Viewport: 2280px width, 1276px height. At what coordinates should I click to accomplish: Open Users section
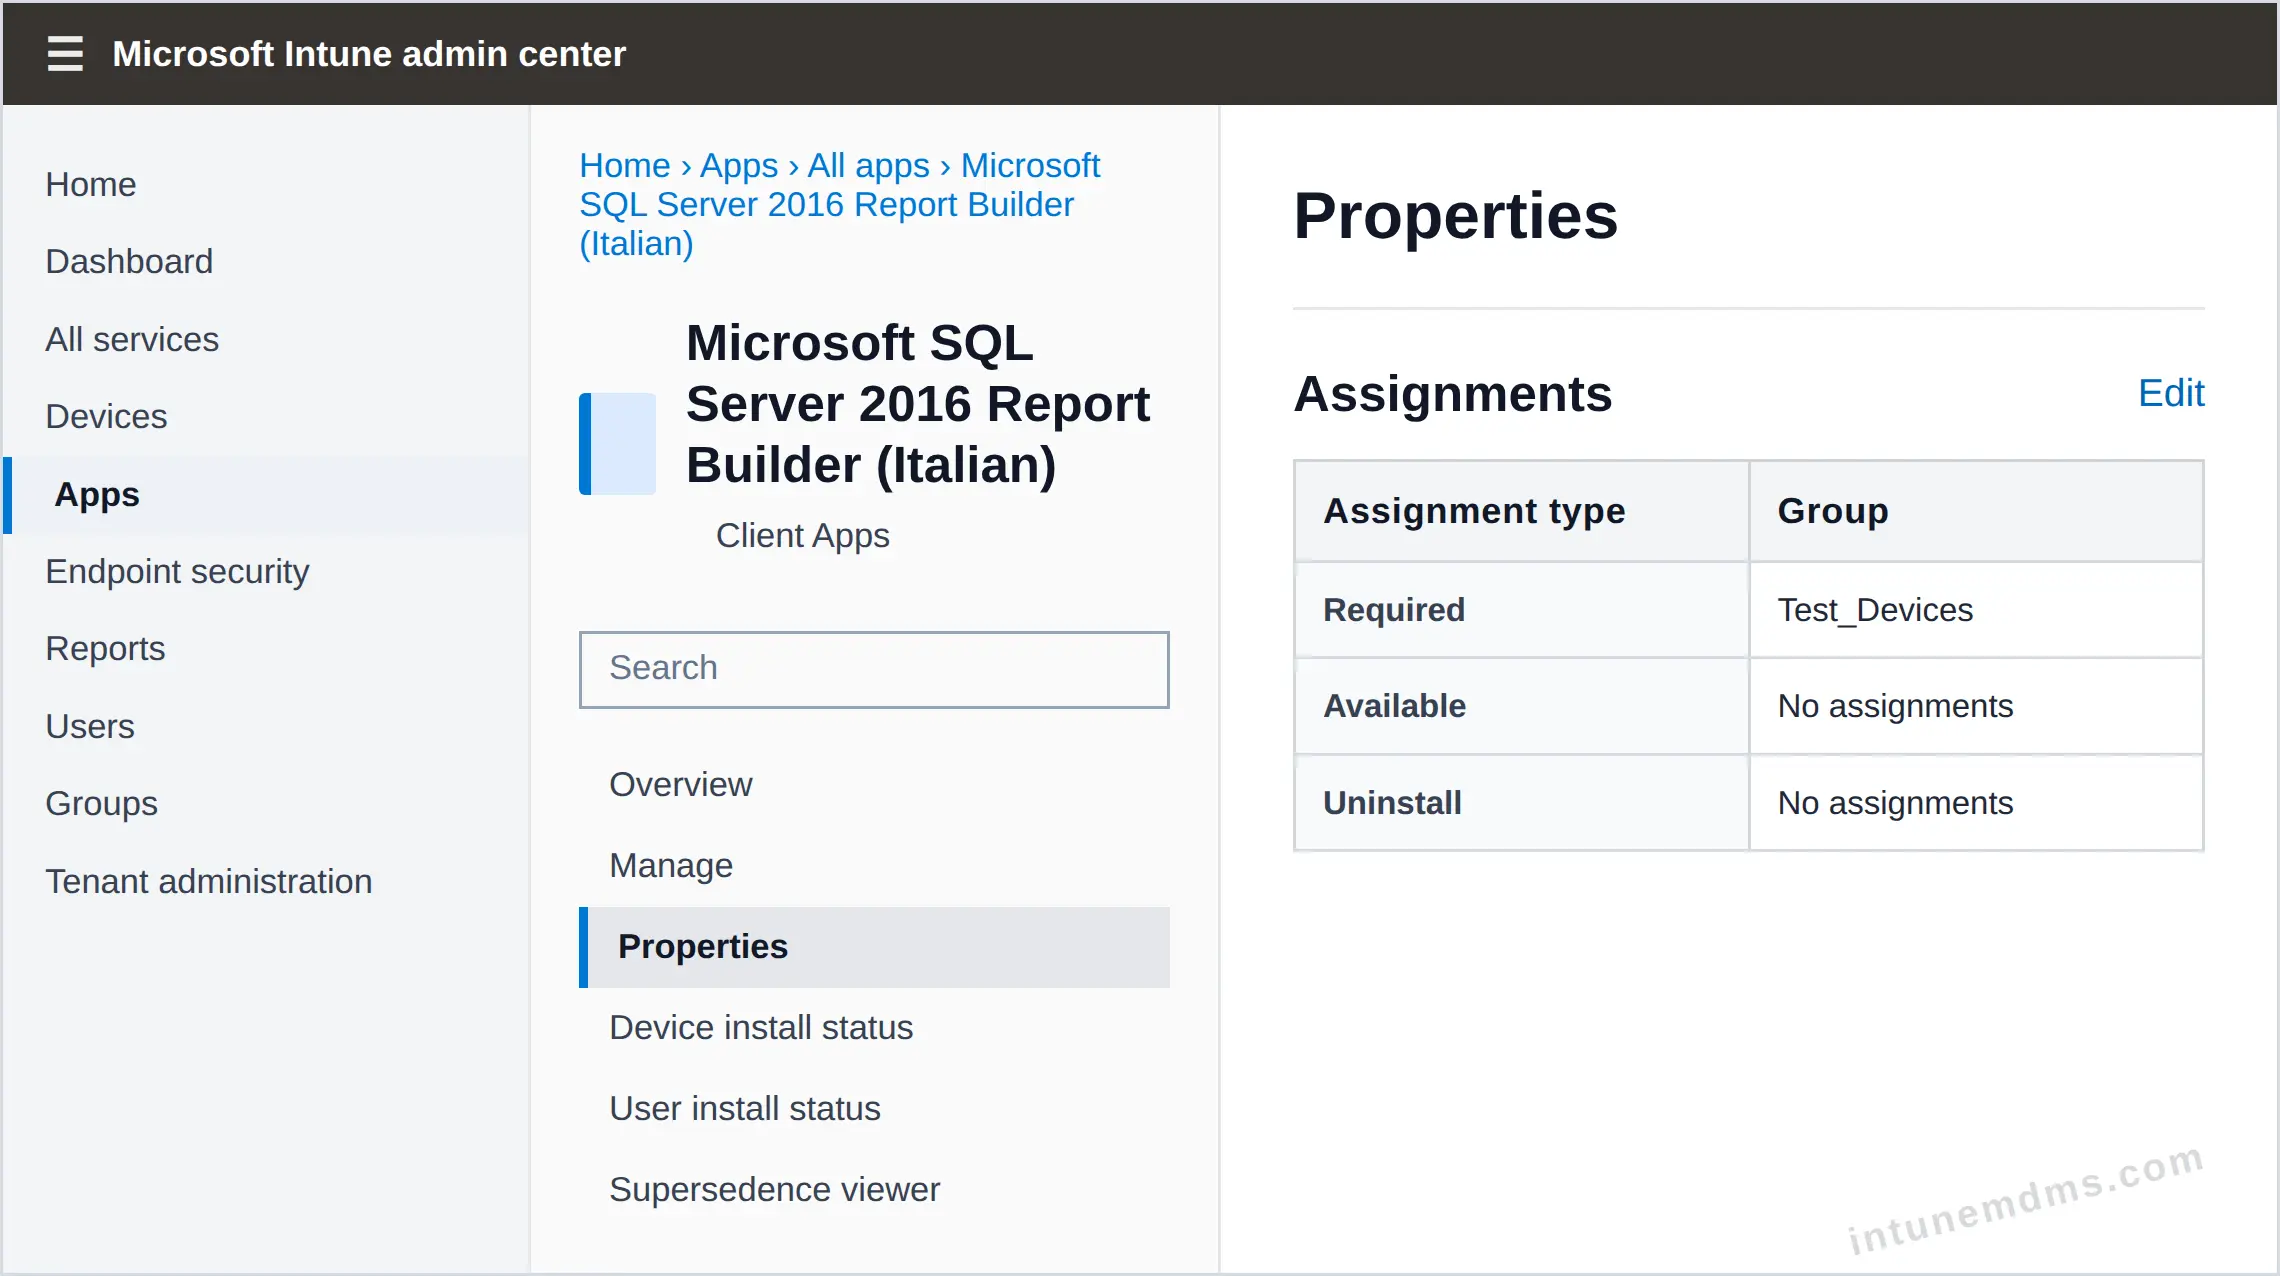(x=90, y=726)
